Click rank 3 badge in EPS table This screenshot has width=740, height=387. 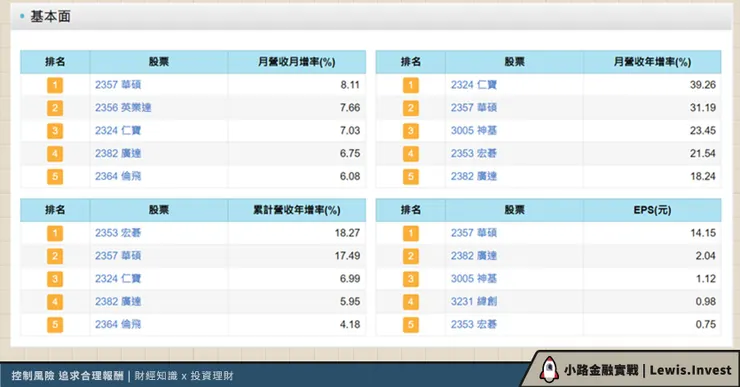point(411,279)
